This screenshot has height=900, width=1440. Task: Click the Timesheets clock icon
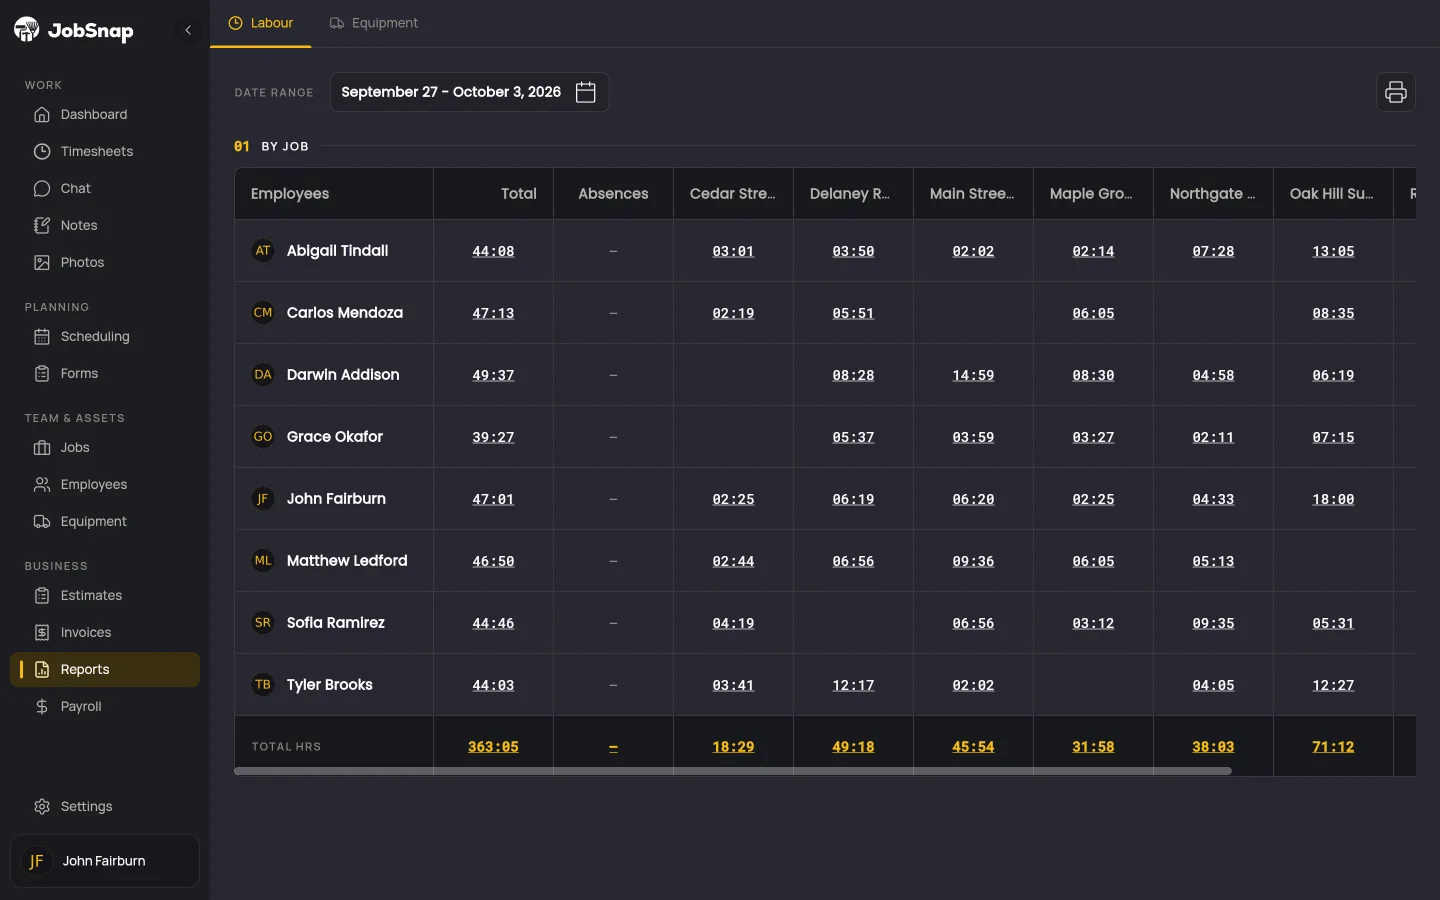pyautogui.click(x=42, y=151)
